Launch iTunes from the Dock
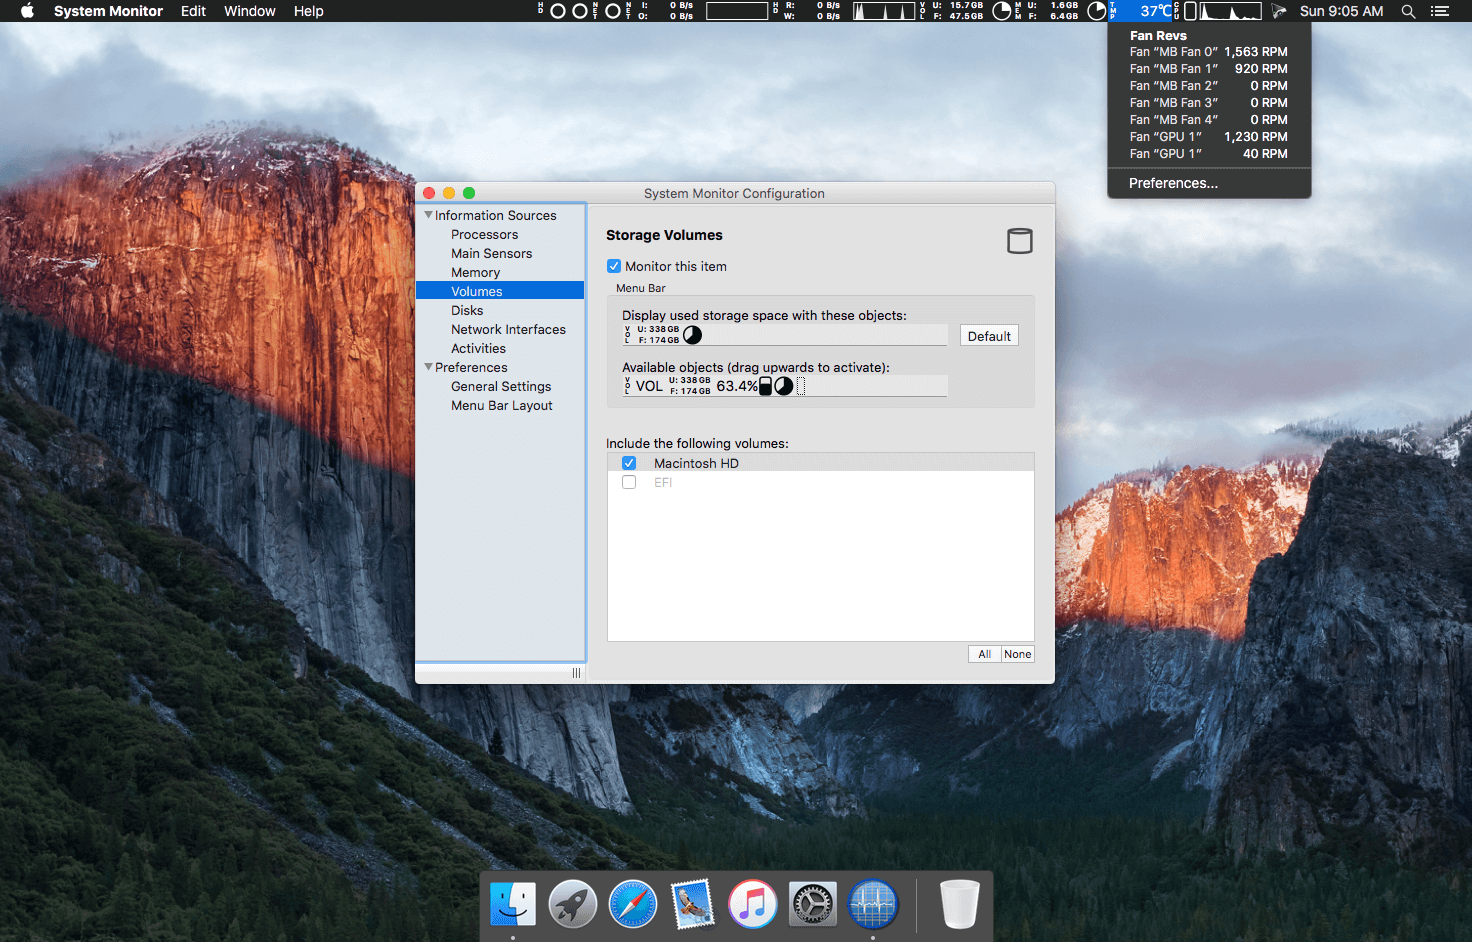The height and width of the screenshot is (942, 1472). (x=753, y=904)
